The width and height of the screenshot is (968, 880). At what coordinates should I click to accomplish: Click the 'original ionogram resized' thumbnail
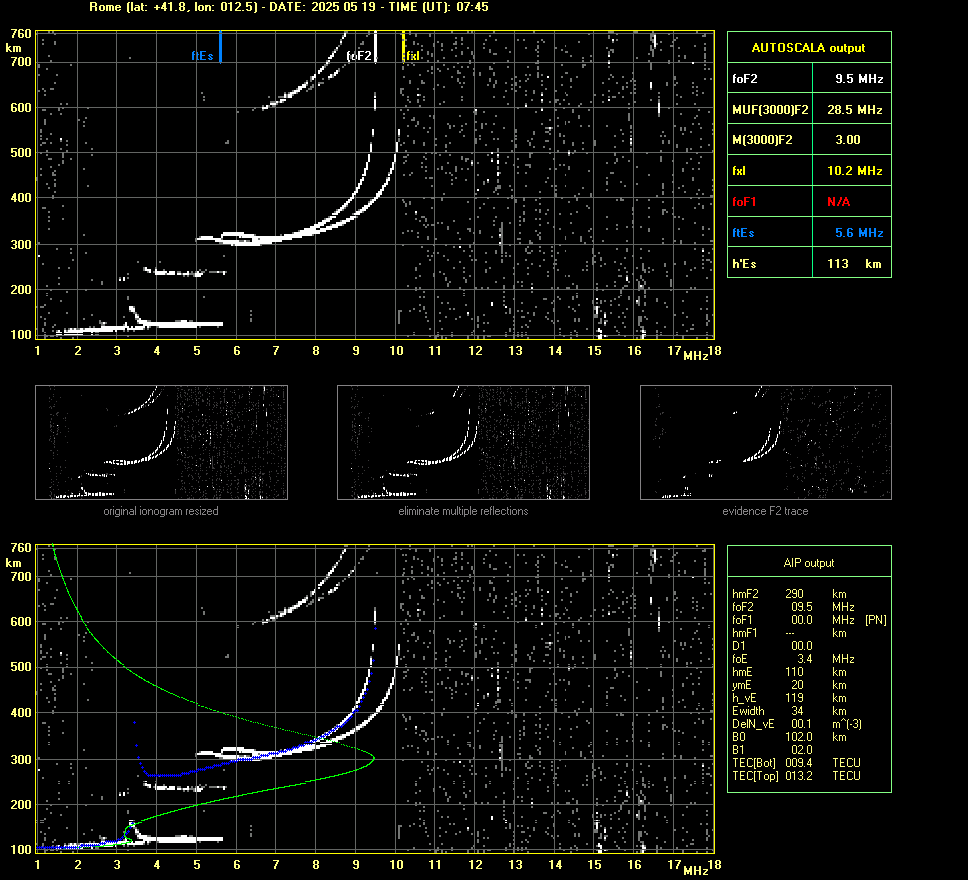pos(161,442)
